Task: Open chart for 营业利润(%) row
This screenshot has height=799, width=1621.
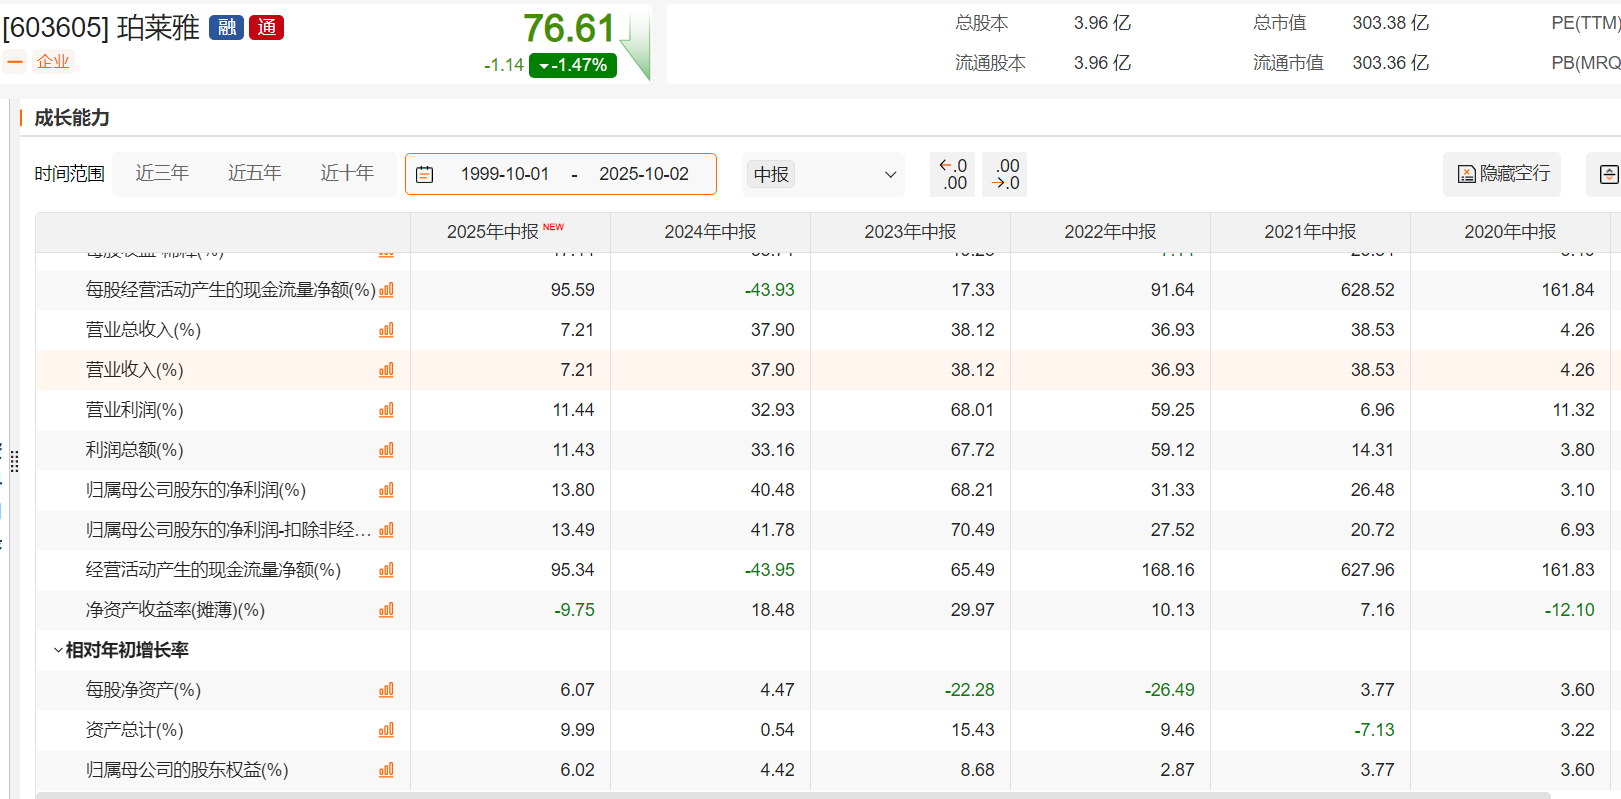Action: click(386, 410)
